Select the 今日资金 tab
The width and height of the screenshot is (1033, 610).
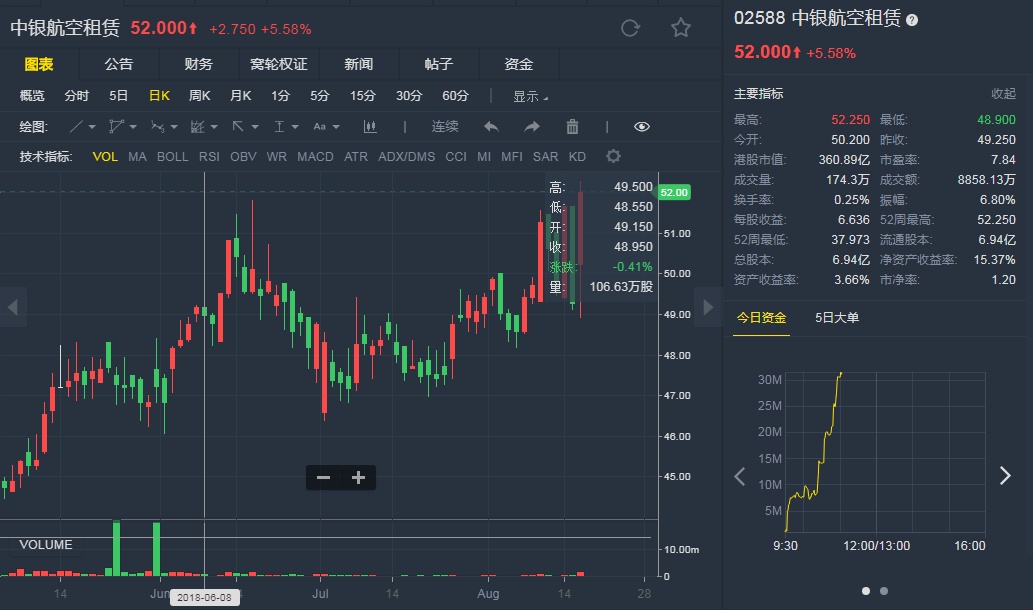point(761,318)
